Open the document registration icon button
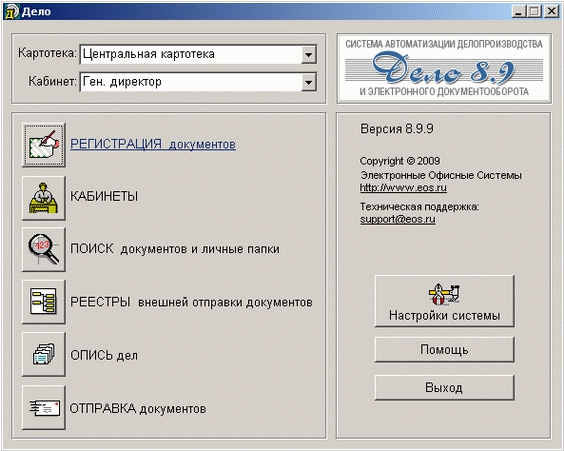Viewport: 564px width, 451px height. [44, 145]
